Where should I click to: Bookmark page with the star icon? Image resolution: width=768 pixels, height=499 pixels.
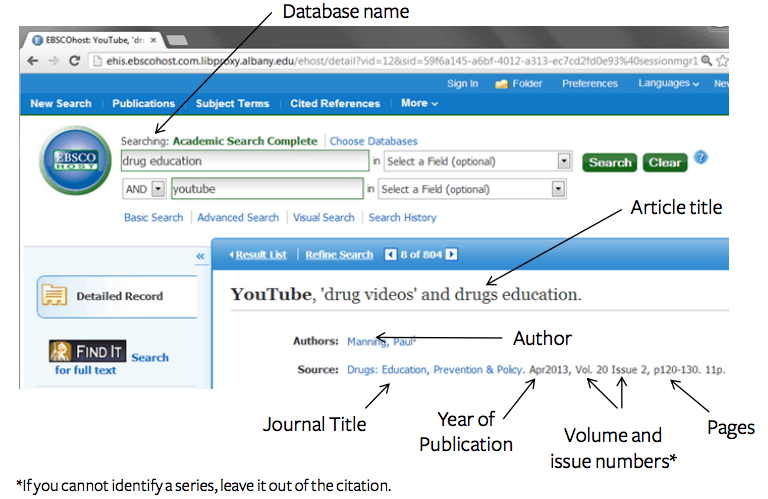(722, 61)
